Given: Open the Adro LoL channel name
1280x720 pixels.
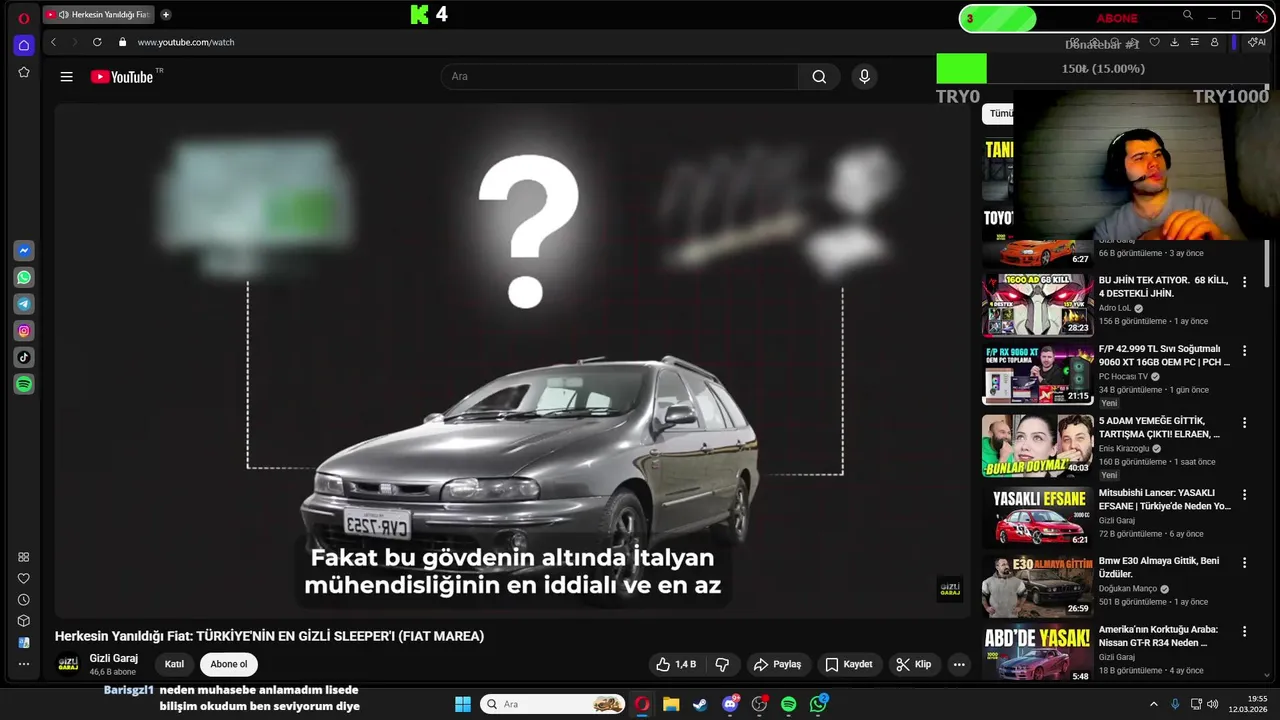Looking at the screenshot, I should tap(1115, 308).
